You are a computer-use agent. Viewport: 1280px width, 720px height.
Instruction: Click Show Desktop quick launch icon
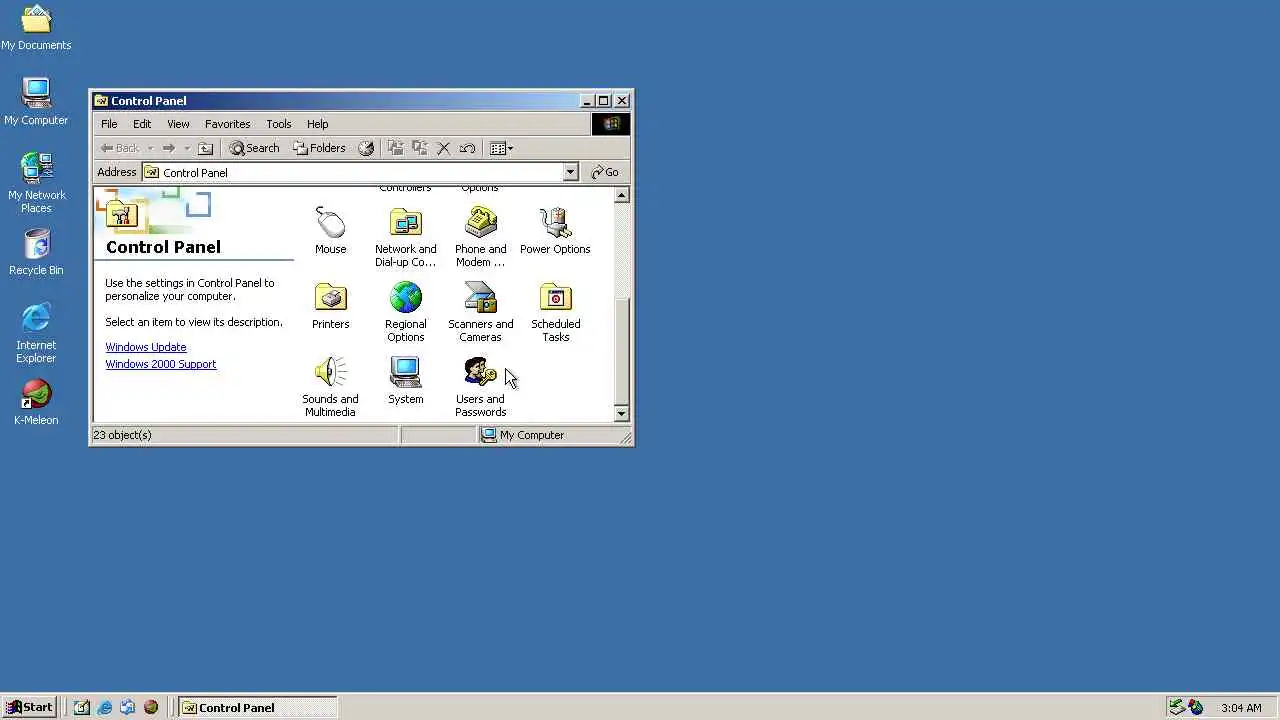(x=82, y=707)
